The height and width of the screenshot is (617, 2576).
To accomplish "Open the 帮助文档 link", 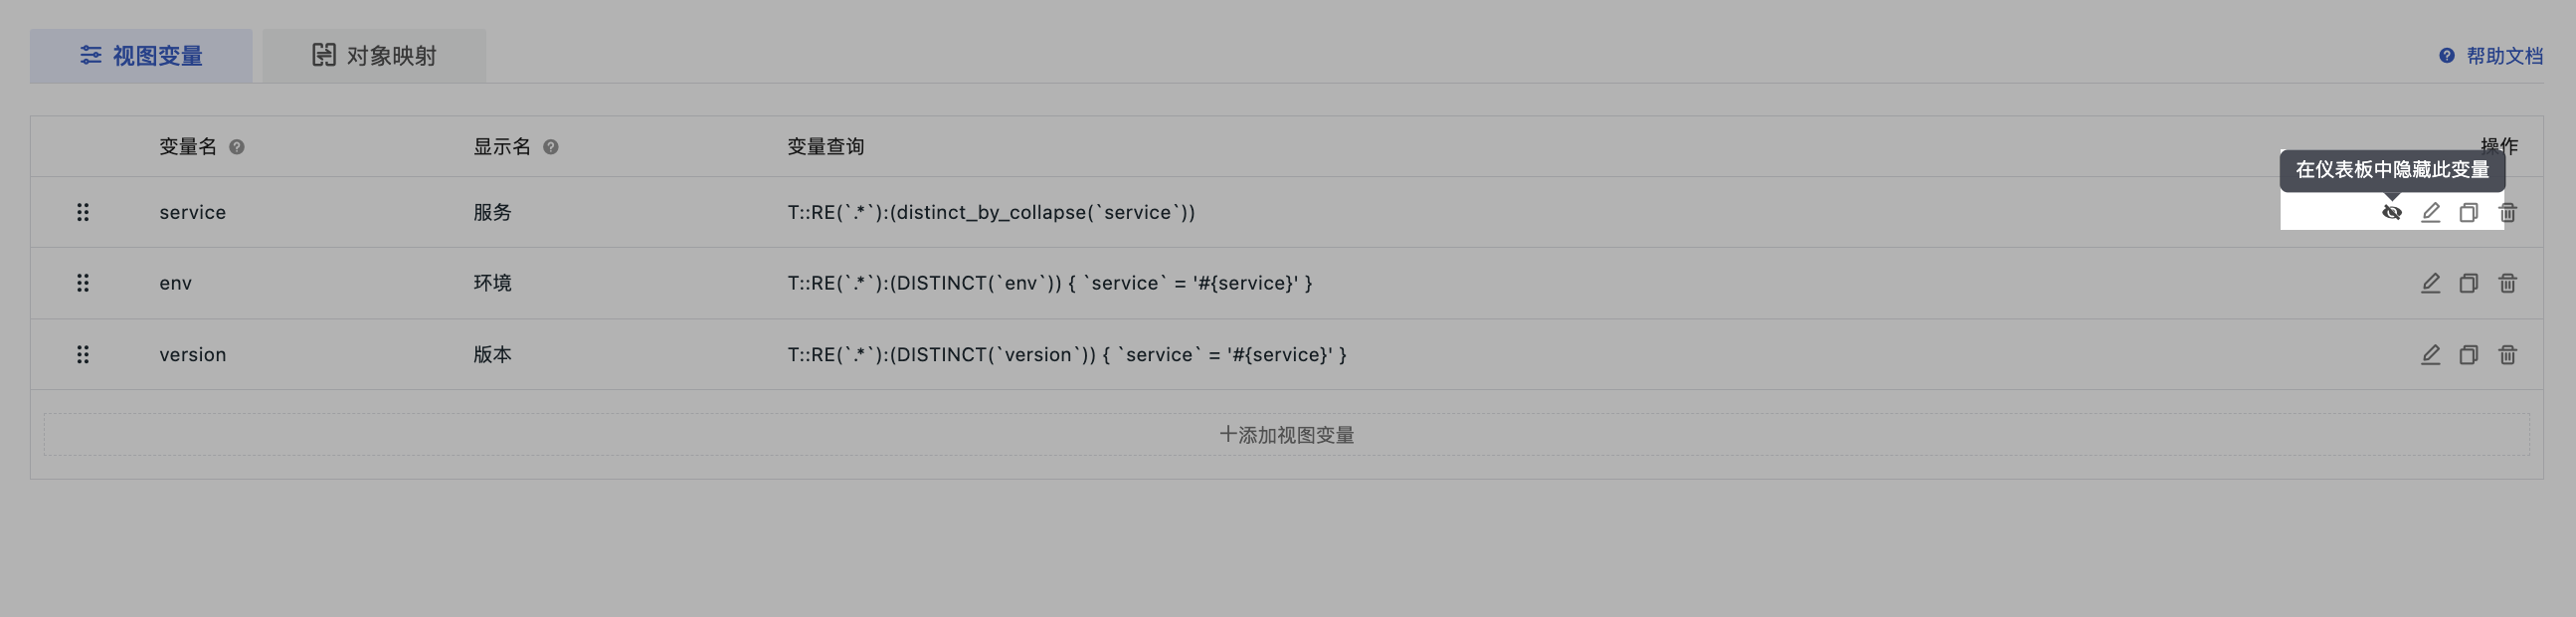I will pyautogui.click(x=2490, y=56).
